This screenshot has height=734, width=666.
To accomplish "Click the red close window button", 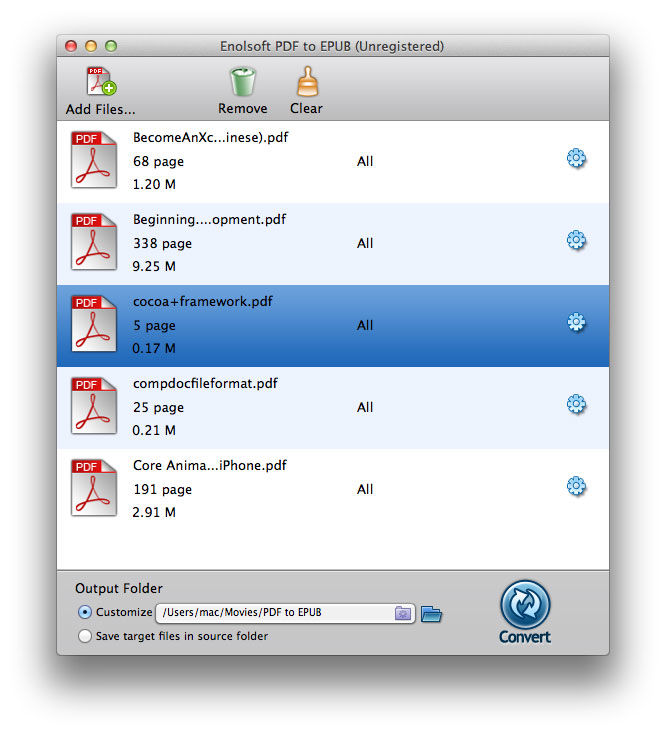I will pyautogui.click(x=71, y=46).
